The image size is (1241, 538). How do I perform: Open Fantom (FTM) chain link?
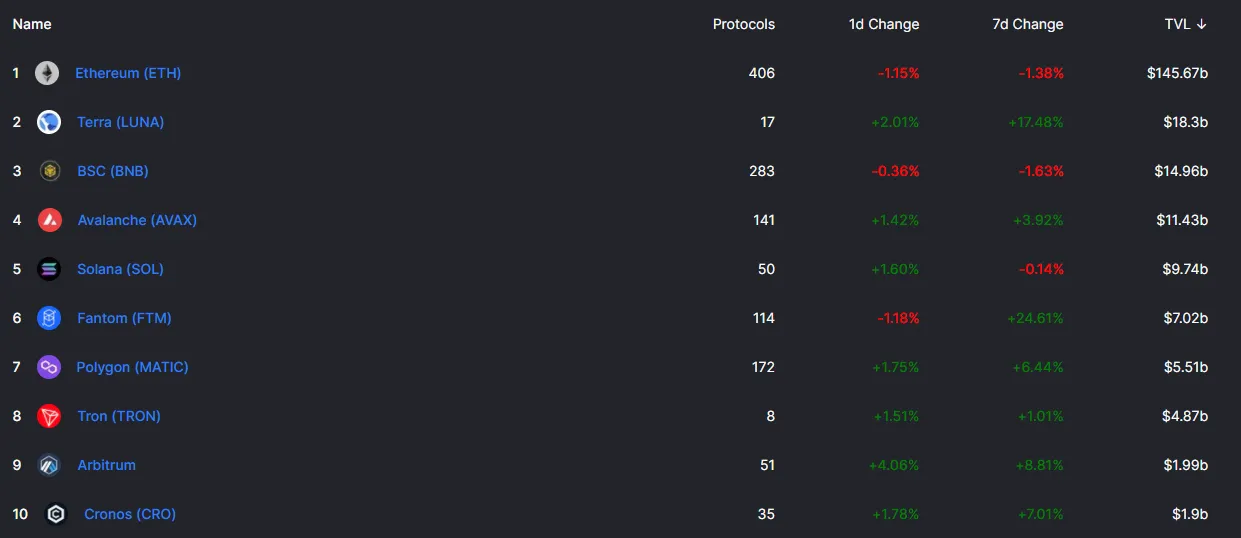point(124,318)
